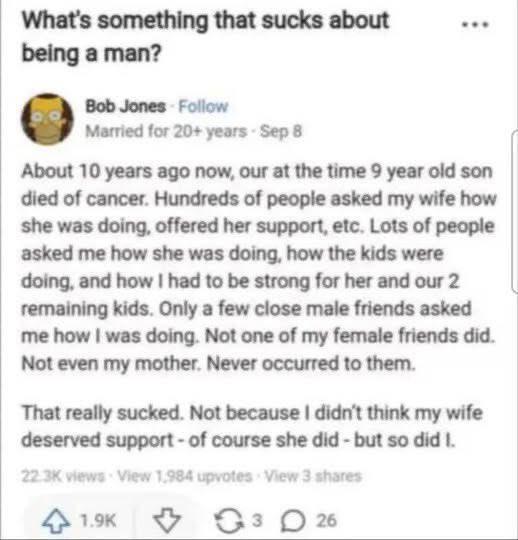Image resolution: width=518 pixels, height=540 pixels.
Task: Click the upvote arrow icon
Action: click(56, 520)
